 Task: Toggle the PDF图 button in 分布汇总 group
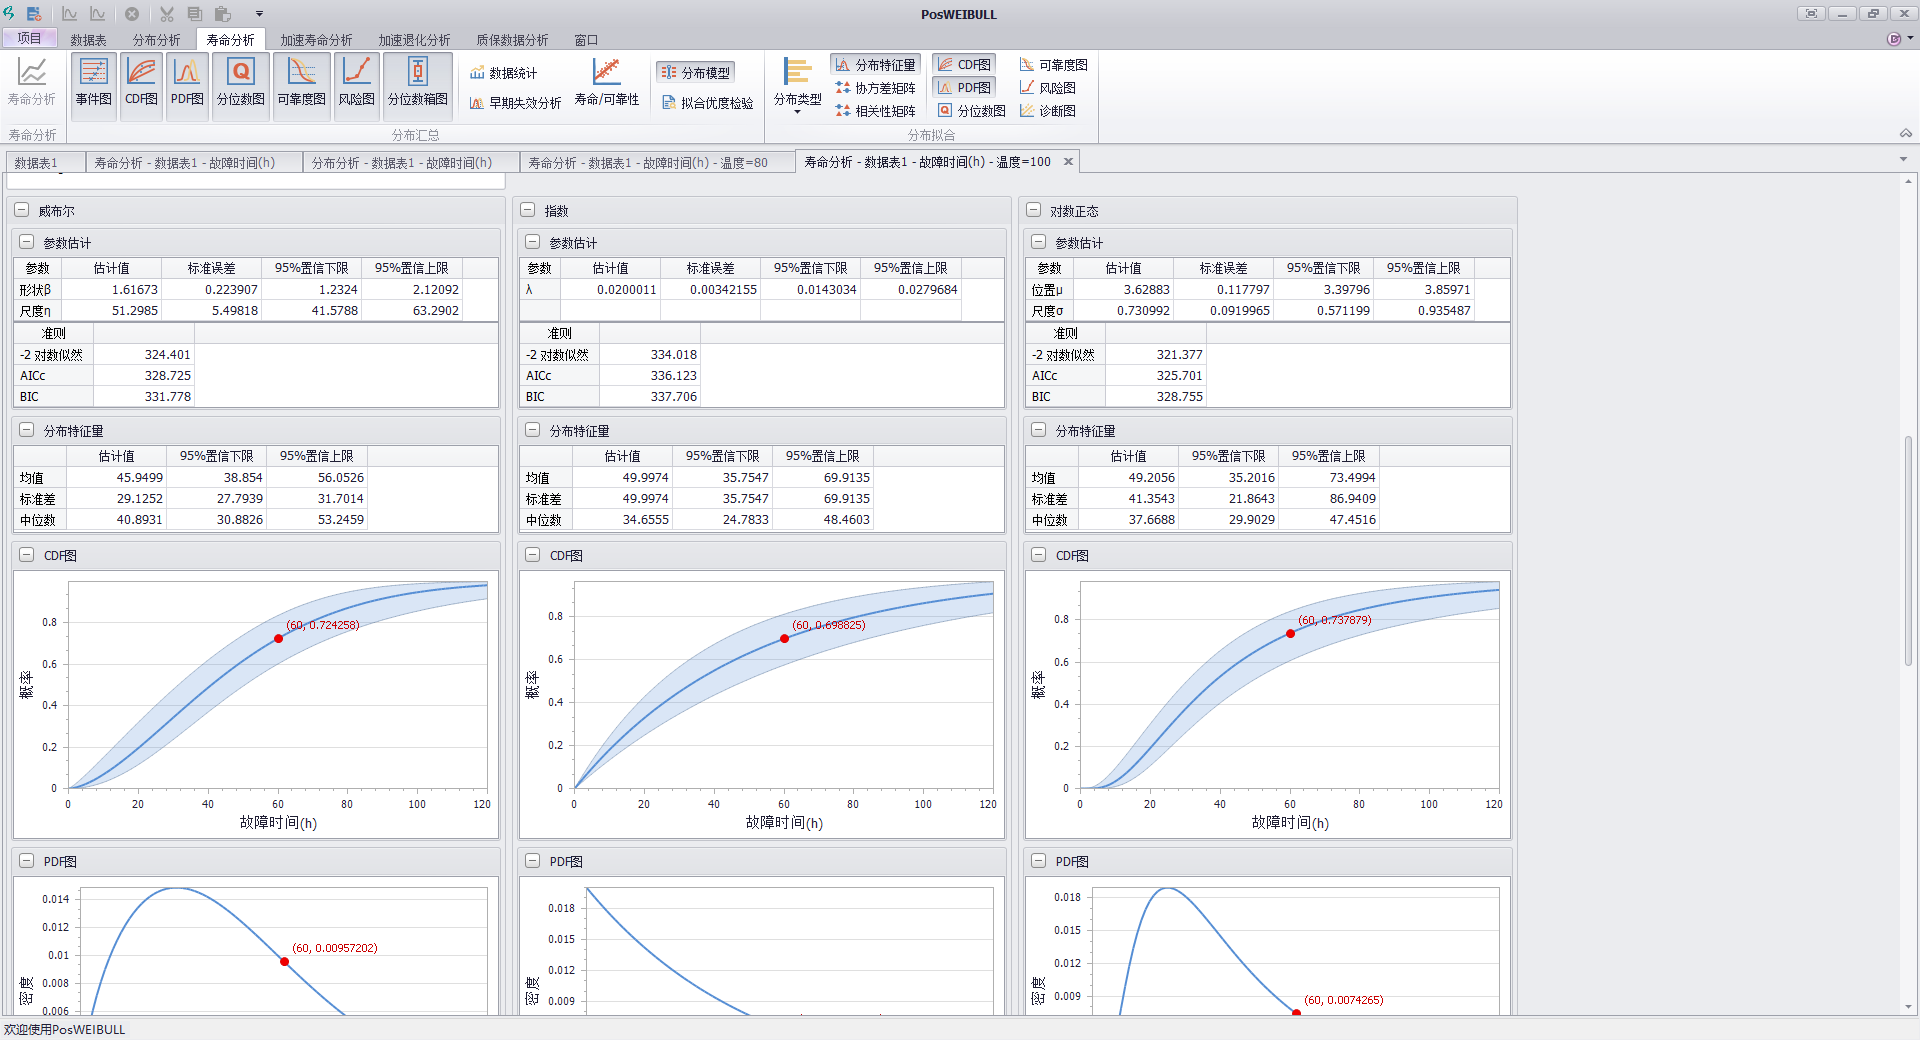tap(187, 86)
